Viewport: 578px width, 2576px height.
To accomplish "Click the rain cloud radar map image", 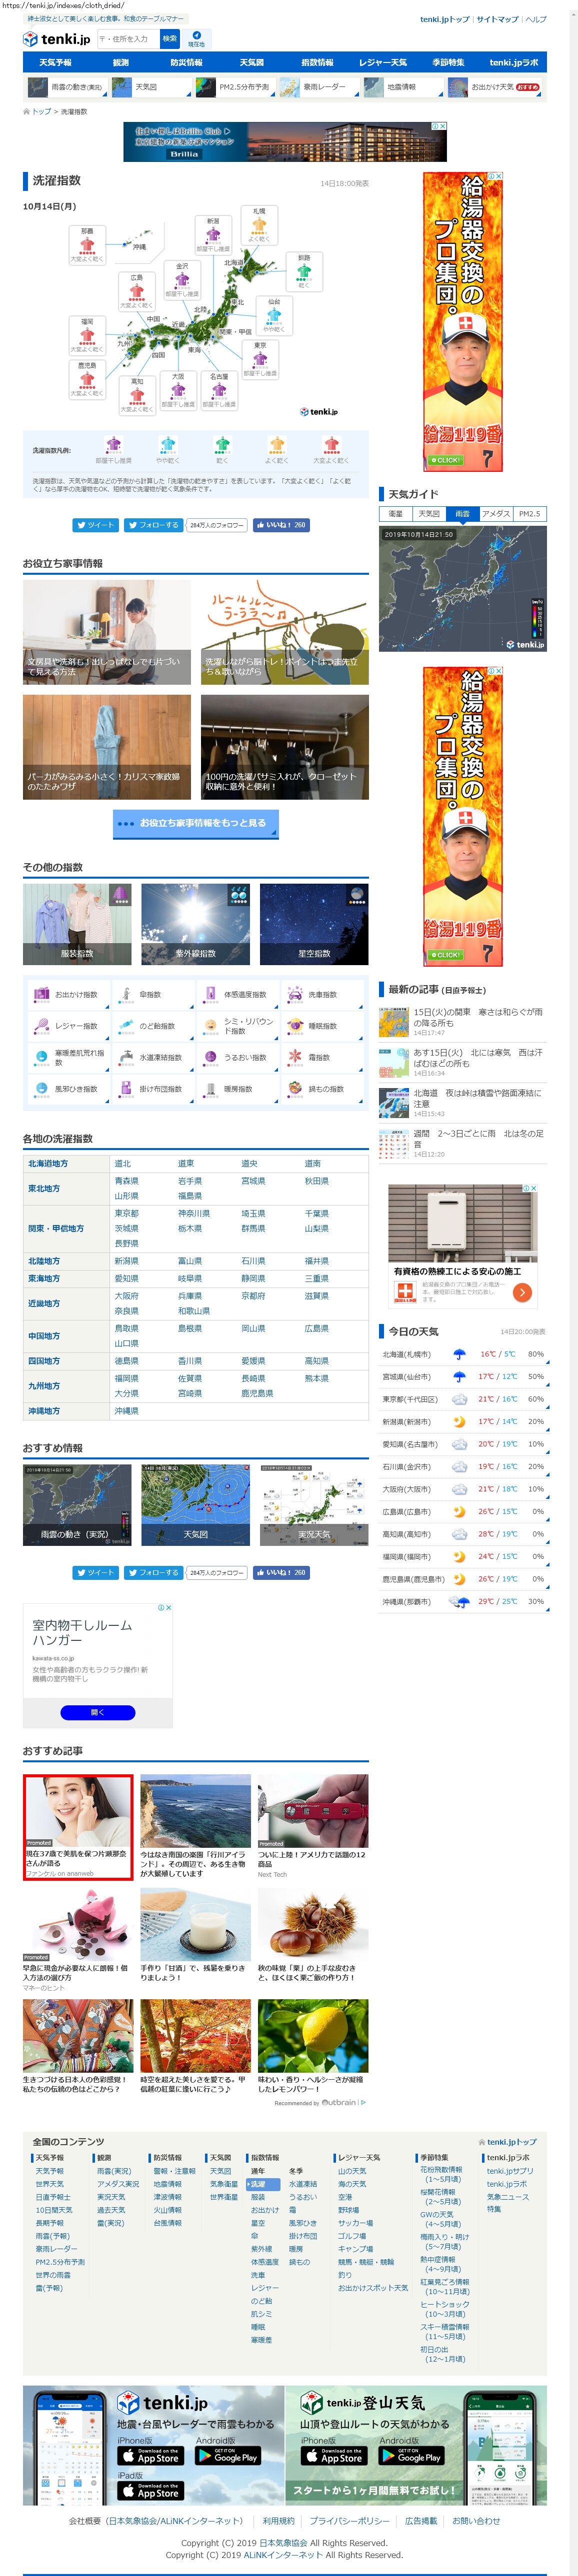I will point(462,589).
